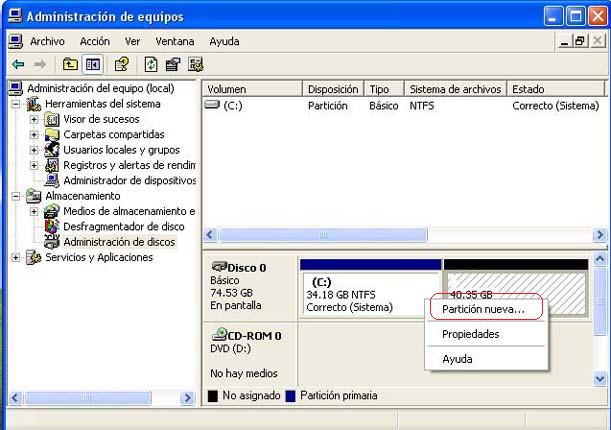
Task: Select Administración del equipo (local) root
Action: [x=101, y=88]
